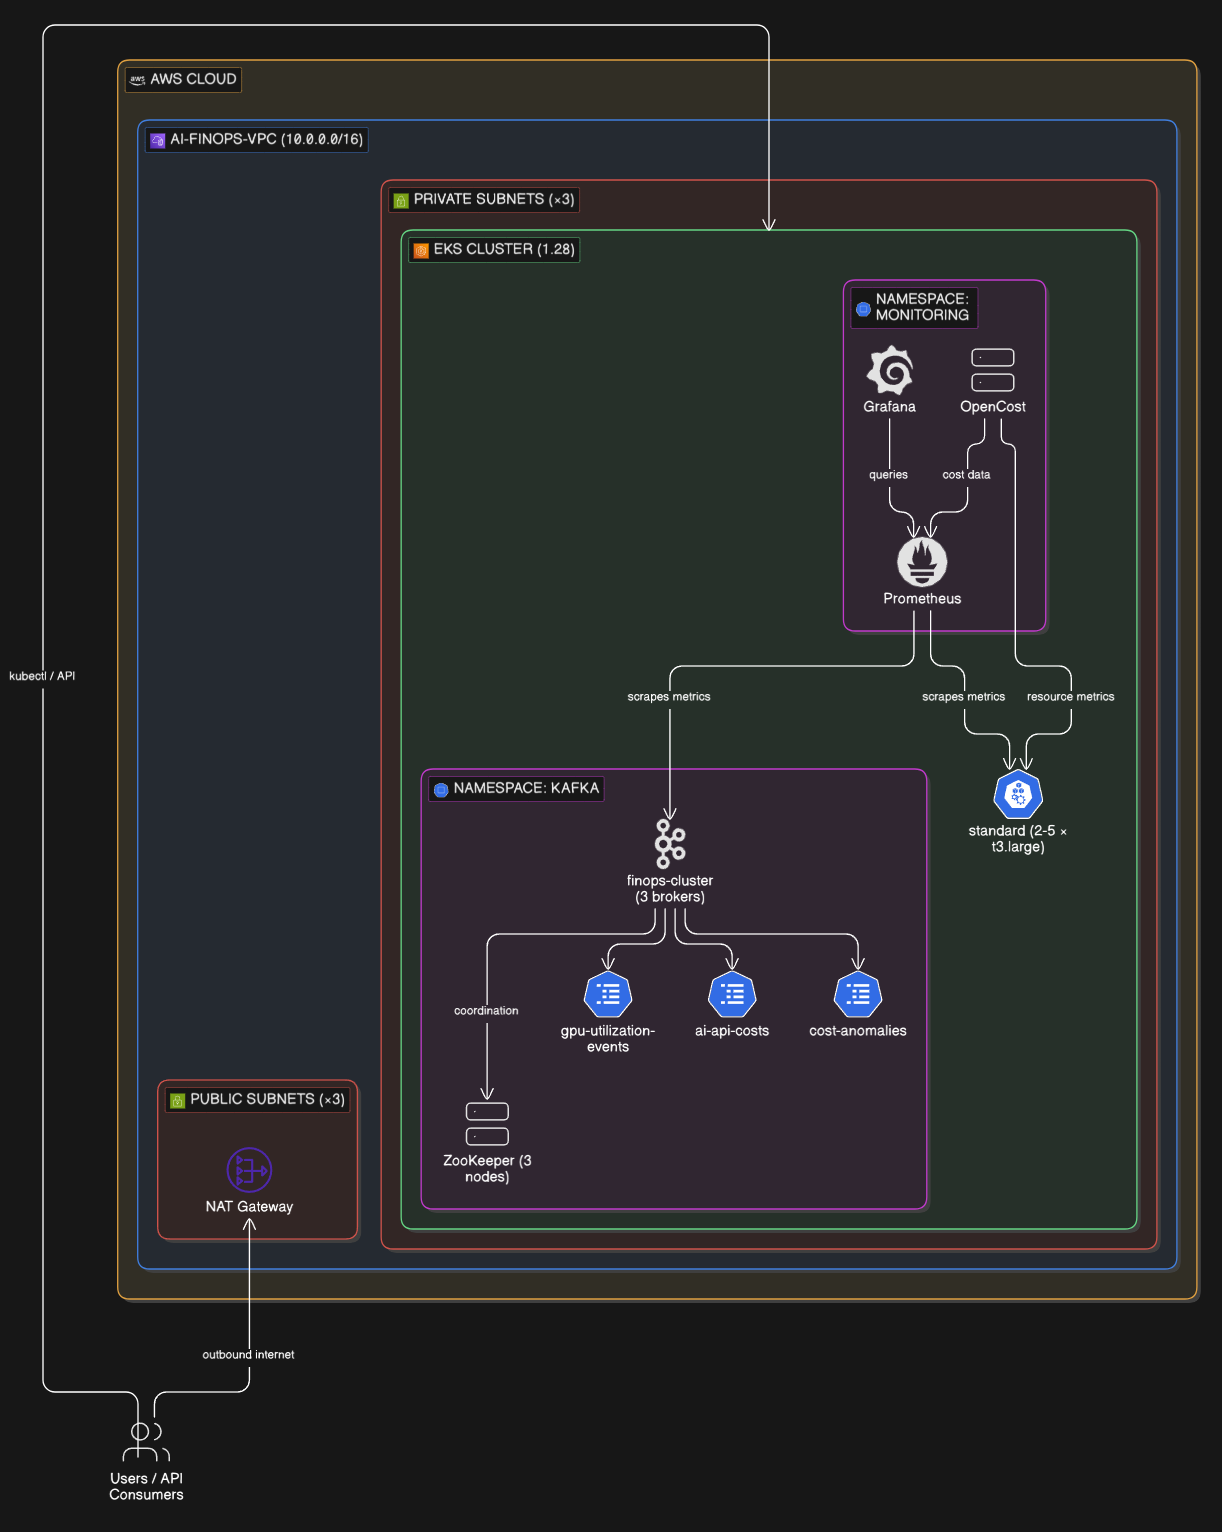Select the standard node group icon
Viewport: 1222px width, 1532px height.
[1018, 795]
